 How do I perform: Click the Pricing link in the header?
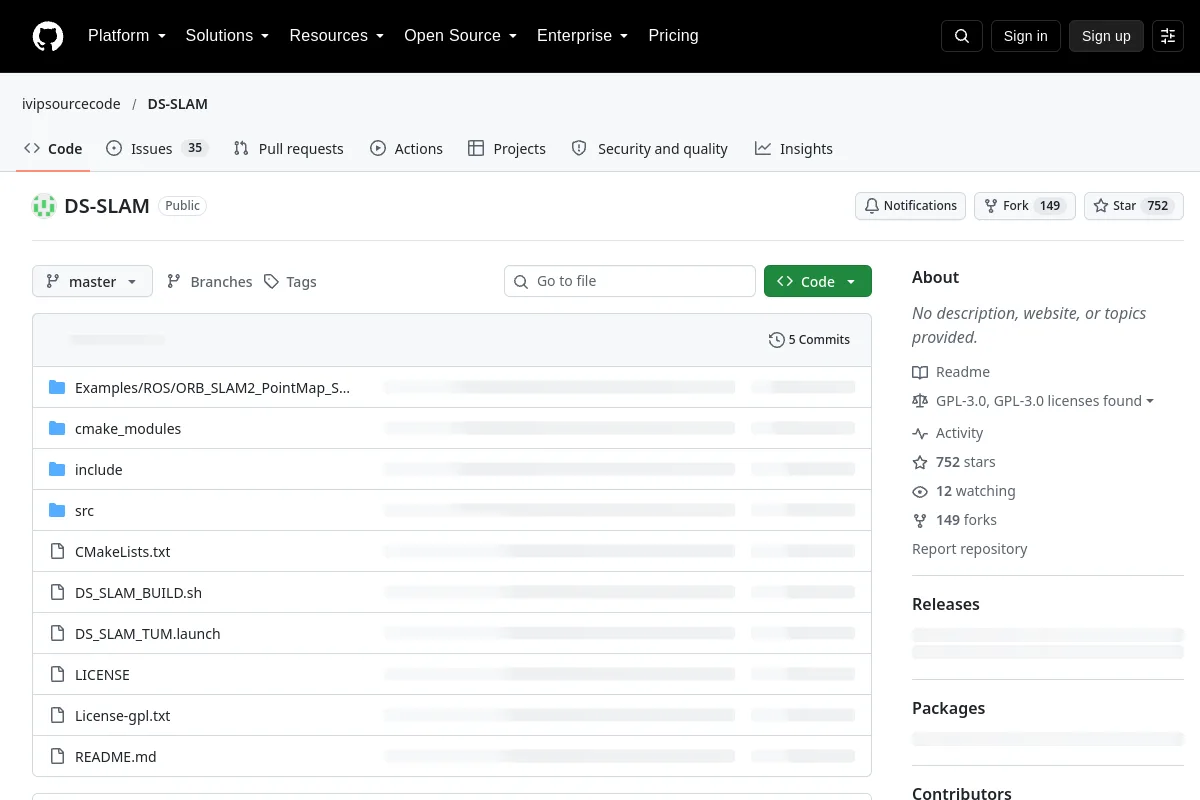[673, 36]
